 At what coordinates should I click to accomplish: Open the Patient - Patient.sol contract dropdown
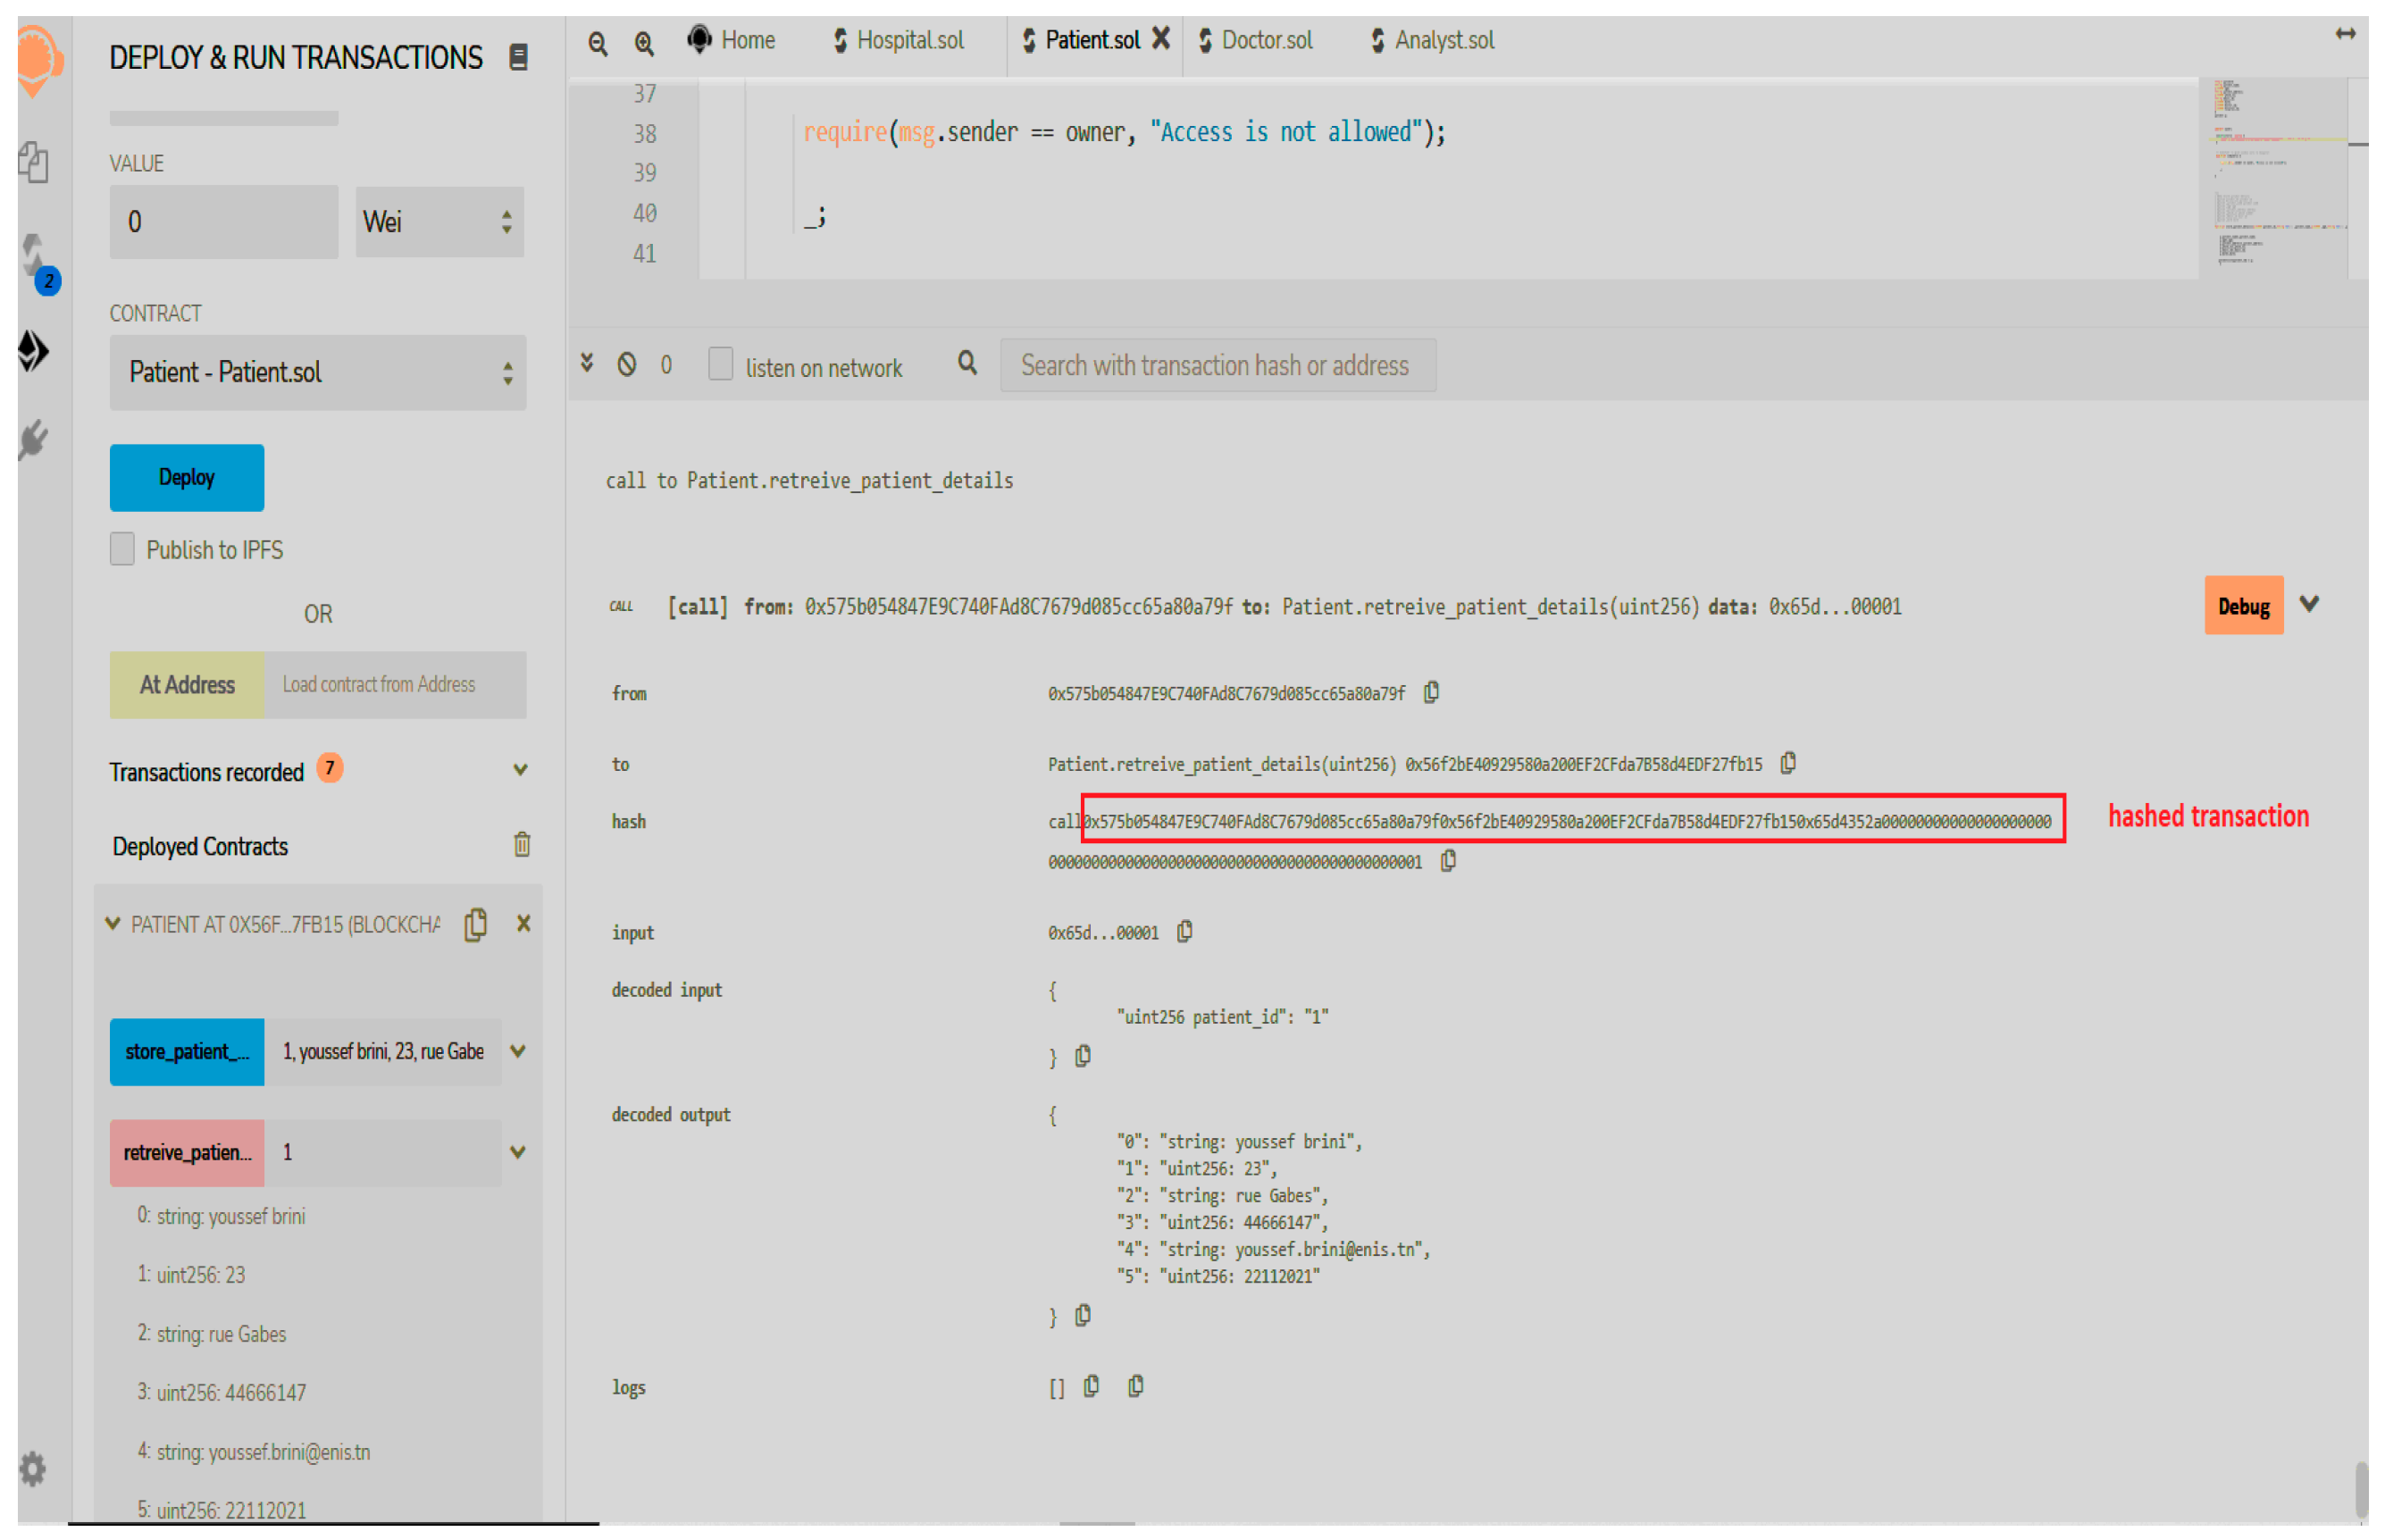(318, 373)
